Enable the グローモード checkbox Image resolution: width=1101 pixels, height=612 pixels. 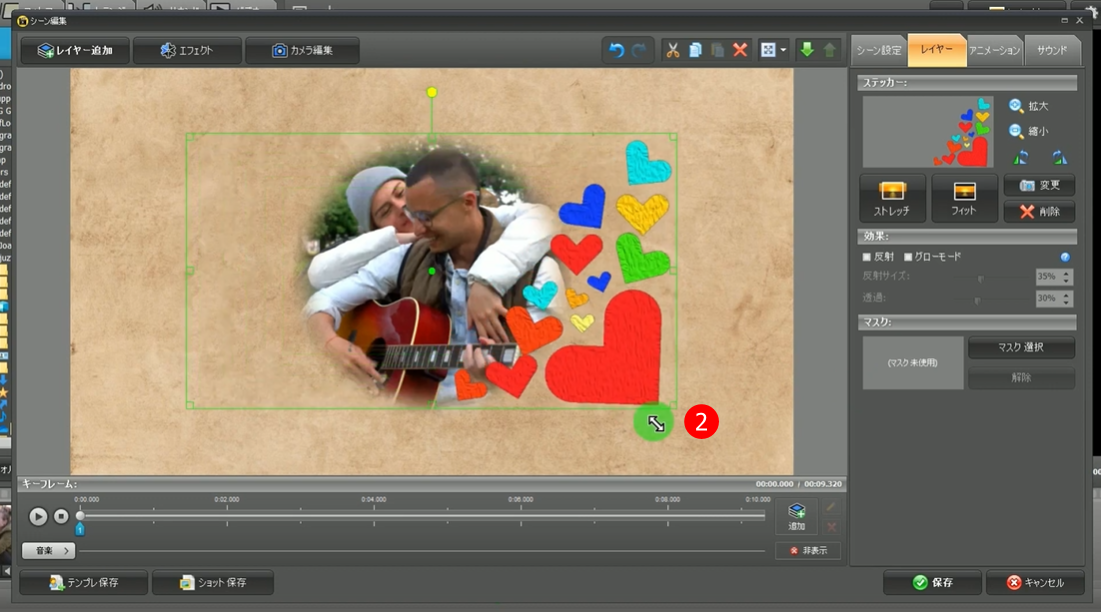908,257
